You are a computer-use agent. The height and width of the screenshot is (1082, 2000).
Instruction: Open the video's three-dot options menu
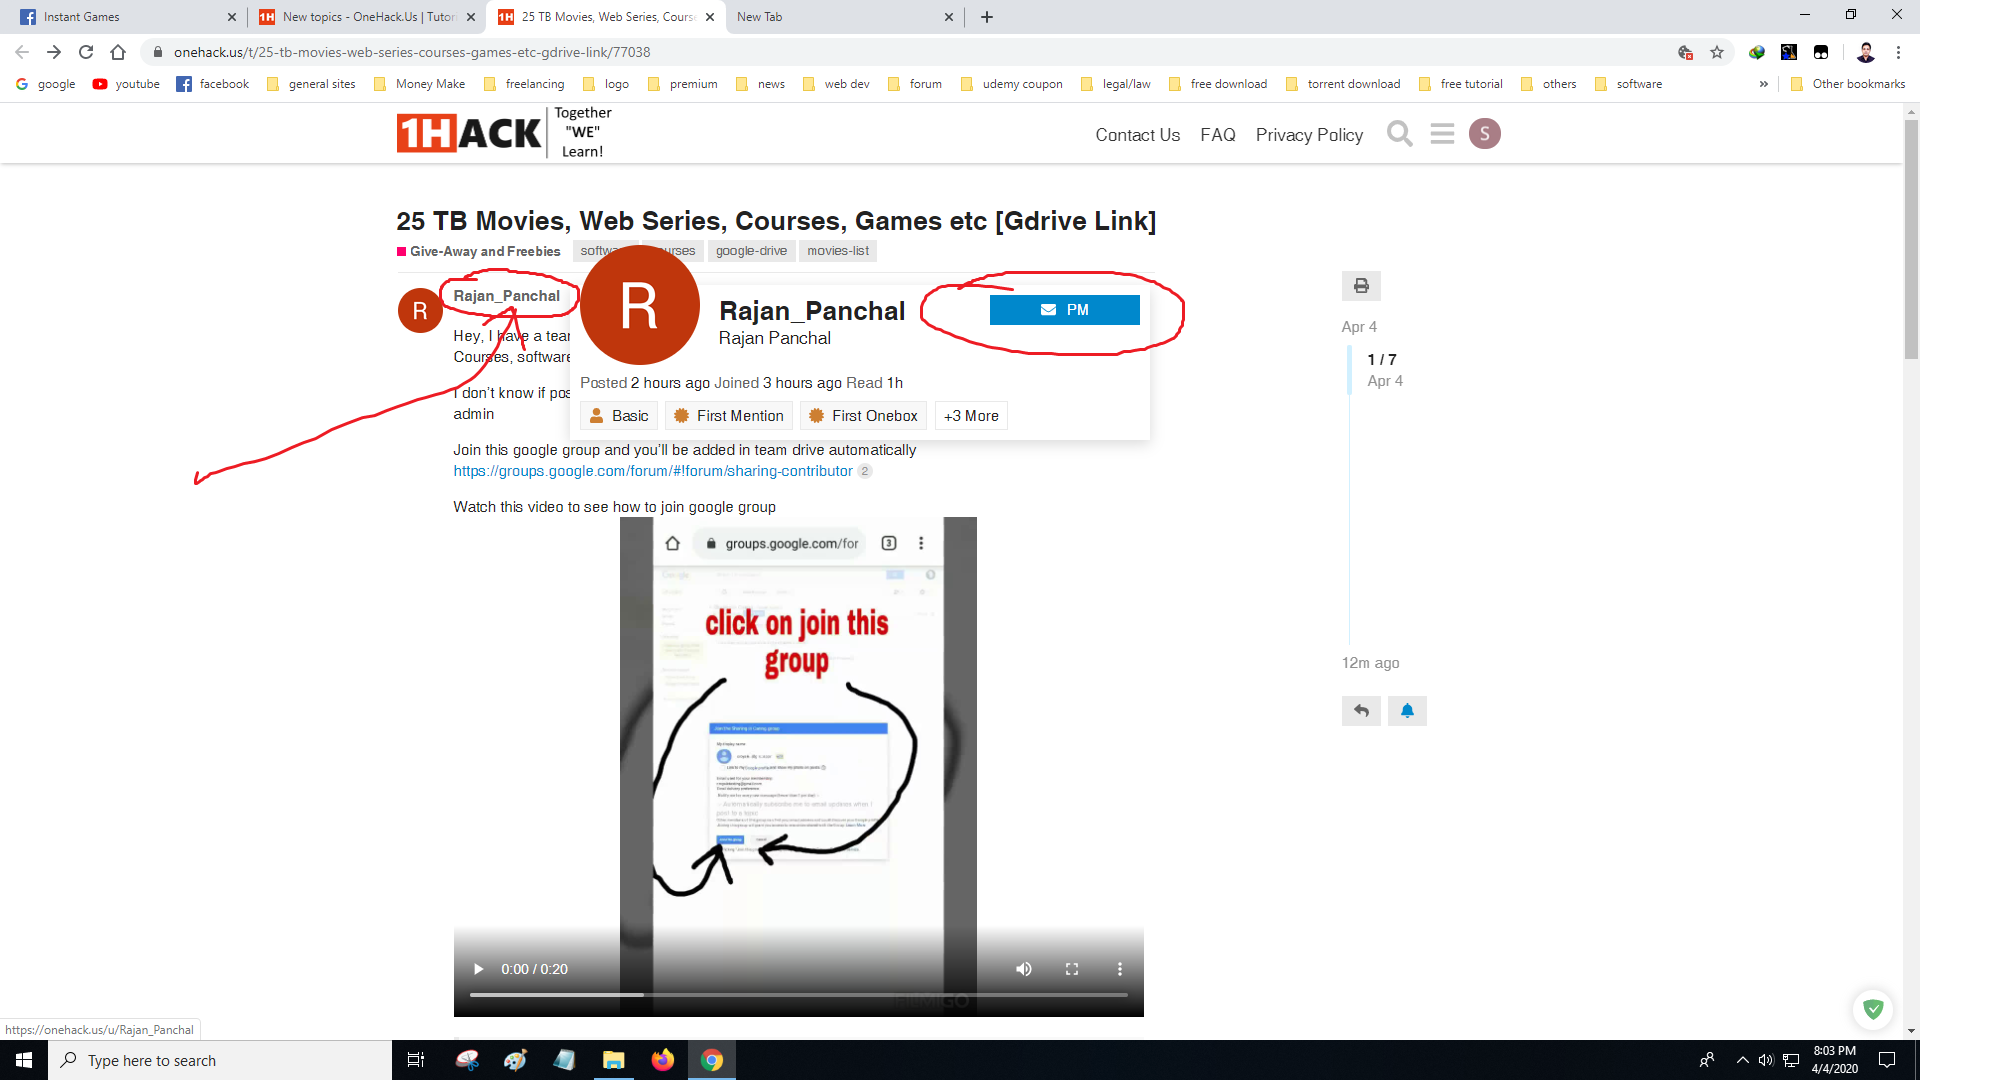[1120, 969]
